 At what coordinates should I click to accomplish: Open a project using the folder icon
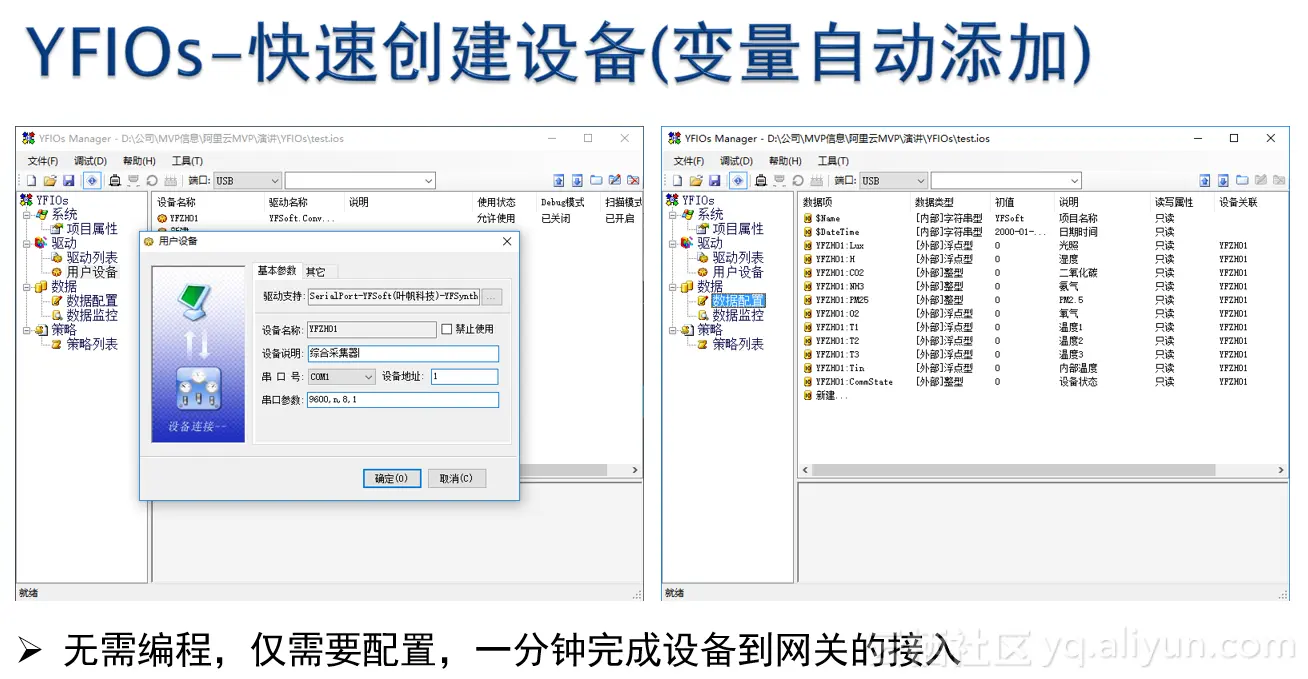(x=51, y=180)
